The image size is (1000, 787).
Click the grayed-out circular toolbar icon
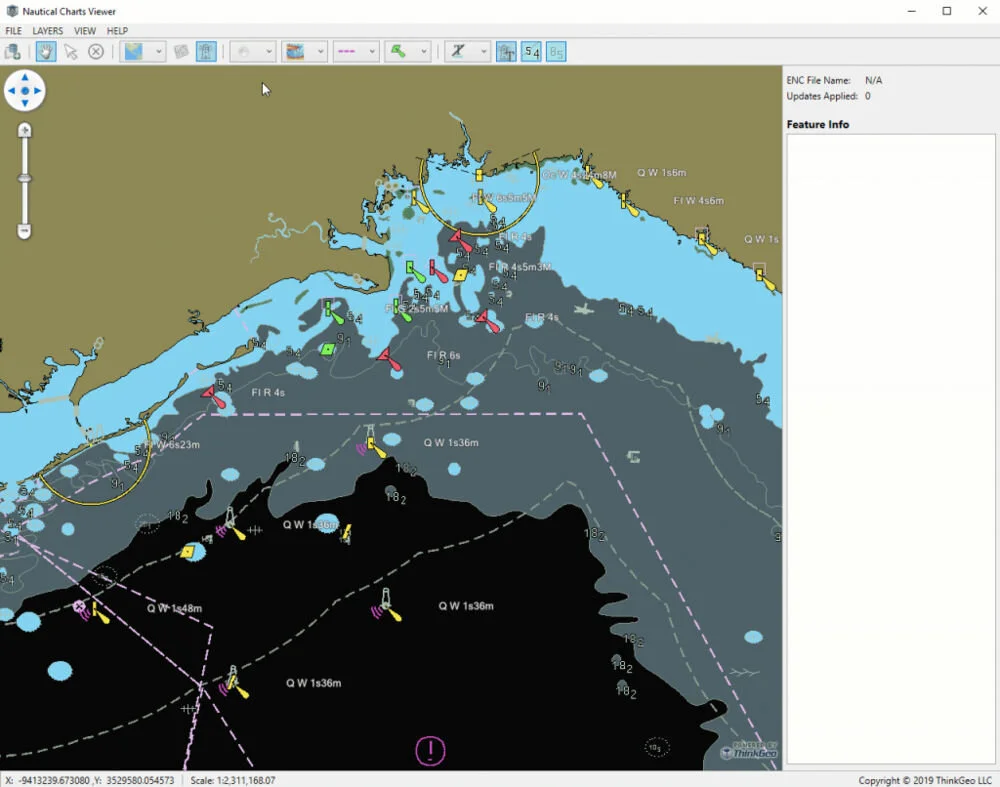(244, 52)
